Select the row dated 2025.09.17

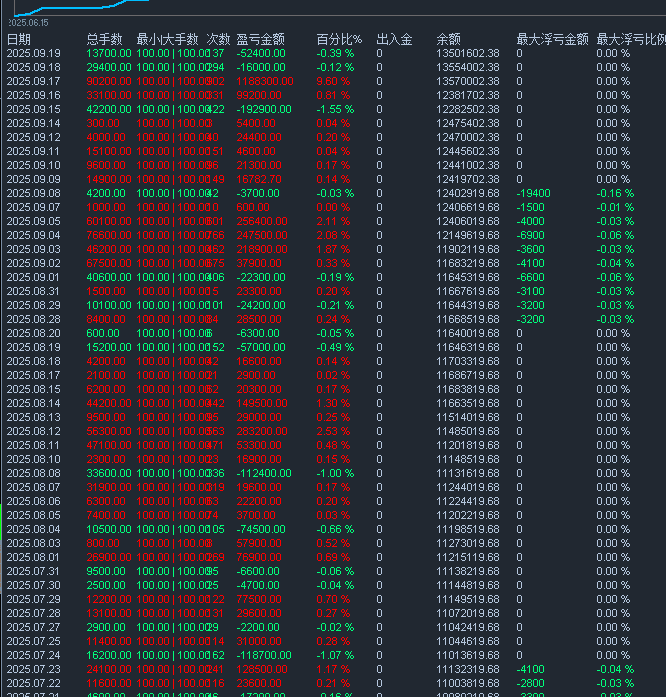[33, 81]
